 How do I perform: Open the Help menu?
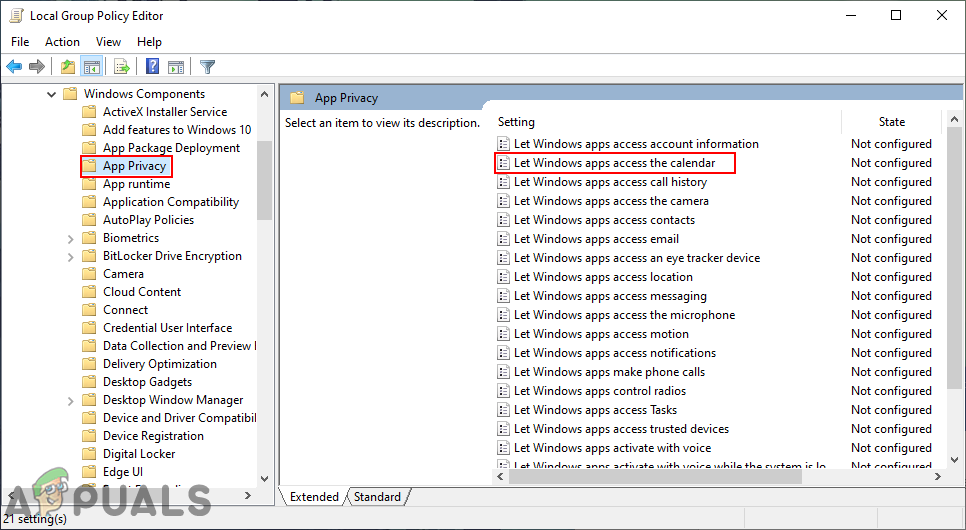coord(149,41)
